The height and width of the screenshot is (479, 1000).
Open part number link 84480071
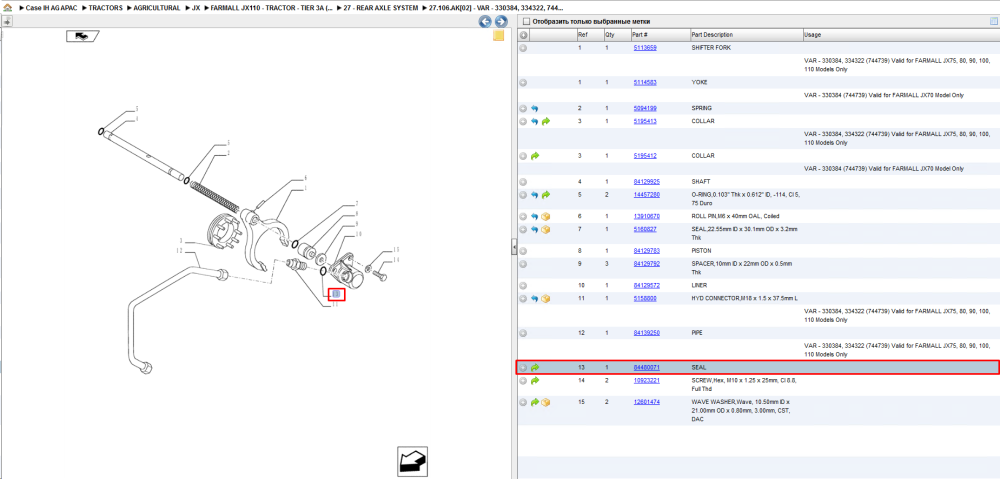[646, 368]
